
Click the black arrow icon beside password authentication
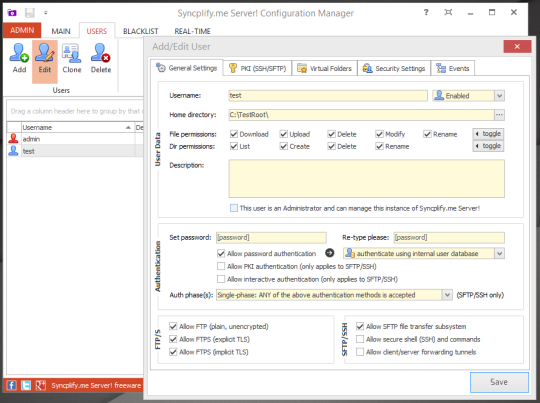330,253
